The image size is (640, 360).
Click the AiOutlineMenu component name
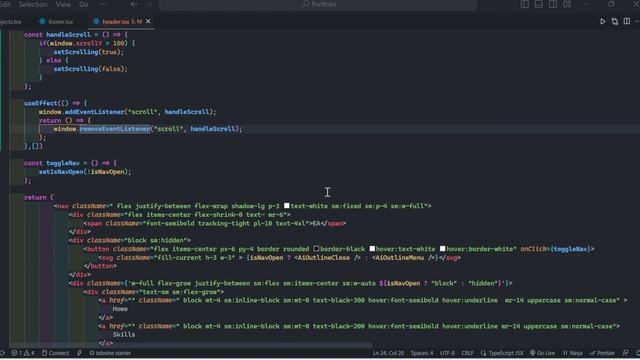point(400,258)
